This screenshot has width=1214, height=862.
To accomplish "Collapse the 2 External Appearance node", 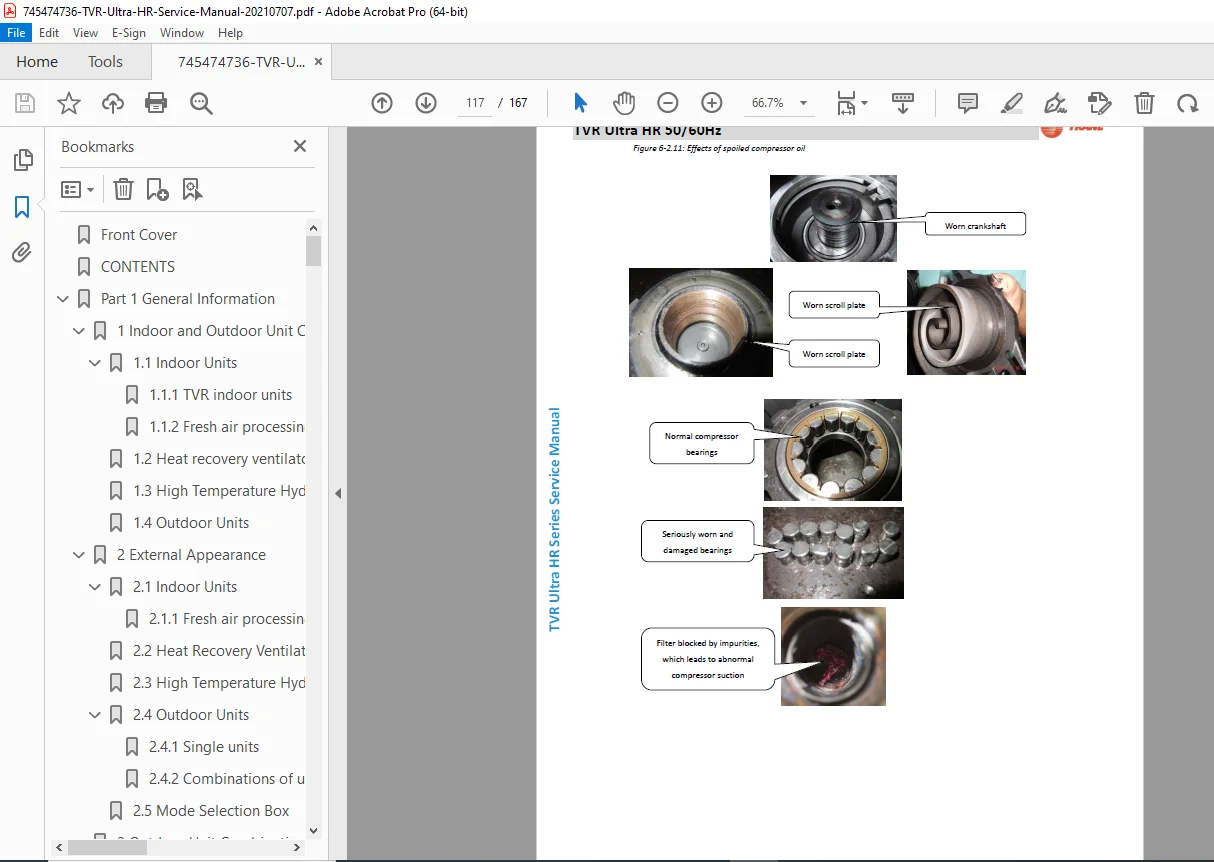I will [x=79, y=555].
